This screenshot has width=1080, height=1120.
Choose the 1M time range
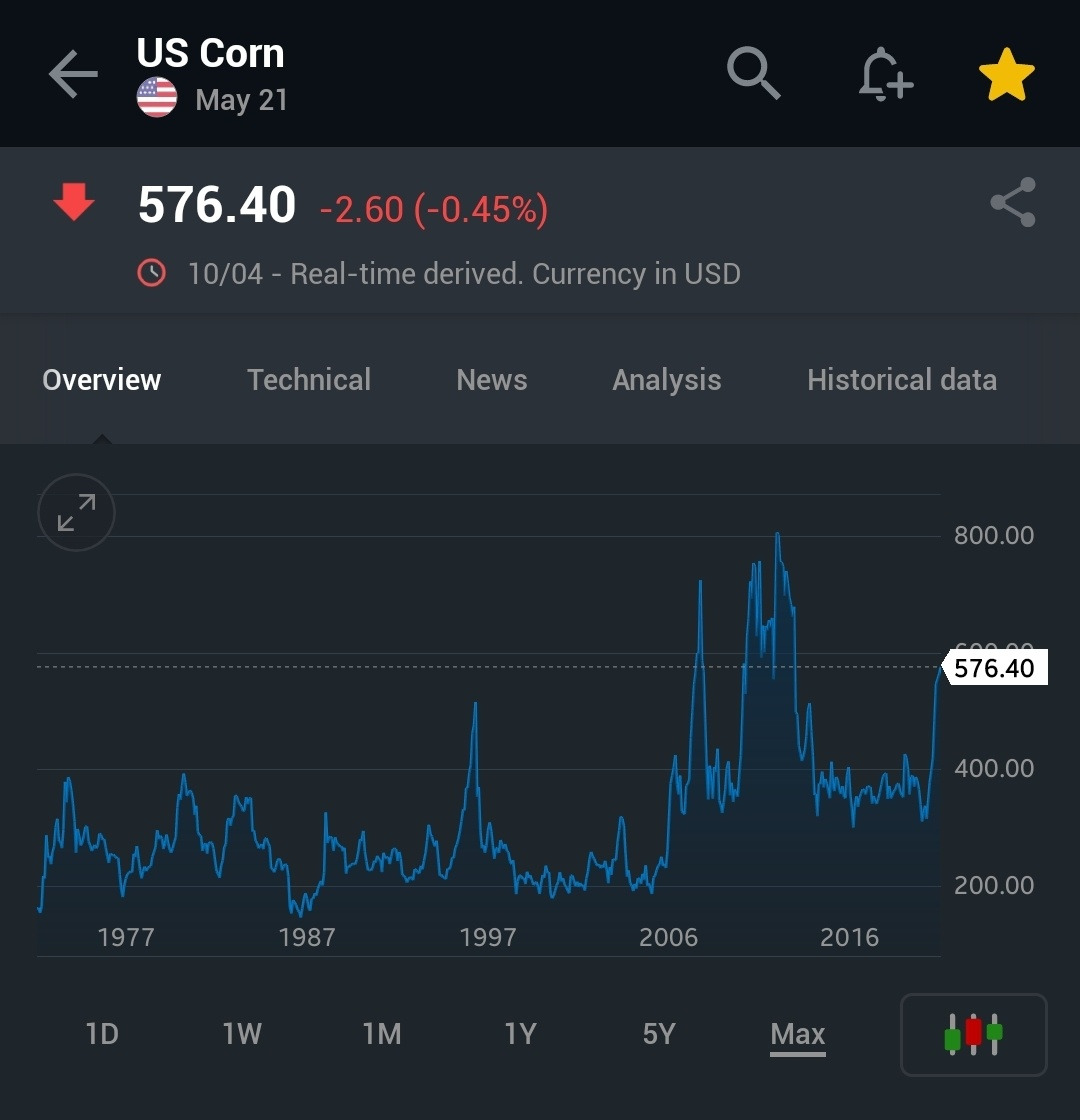(382, 1034)
